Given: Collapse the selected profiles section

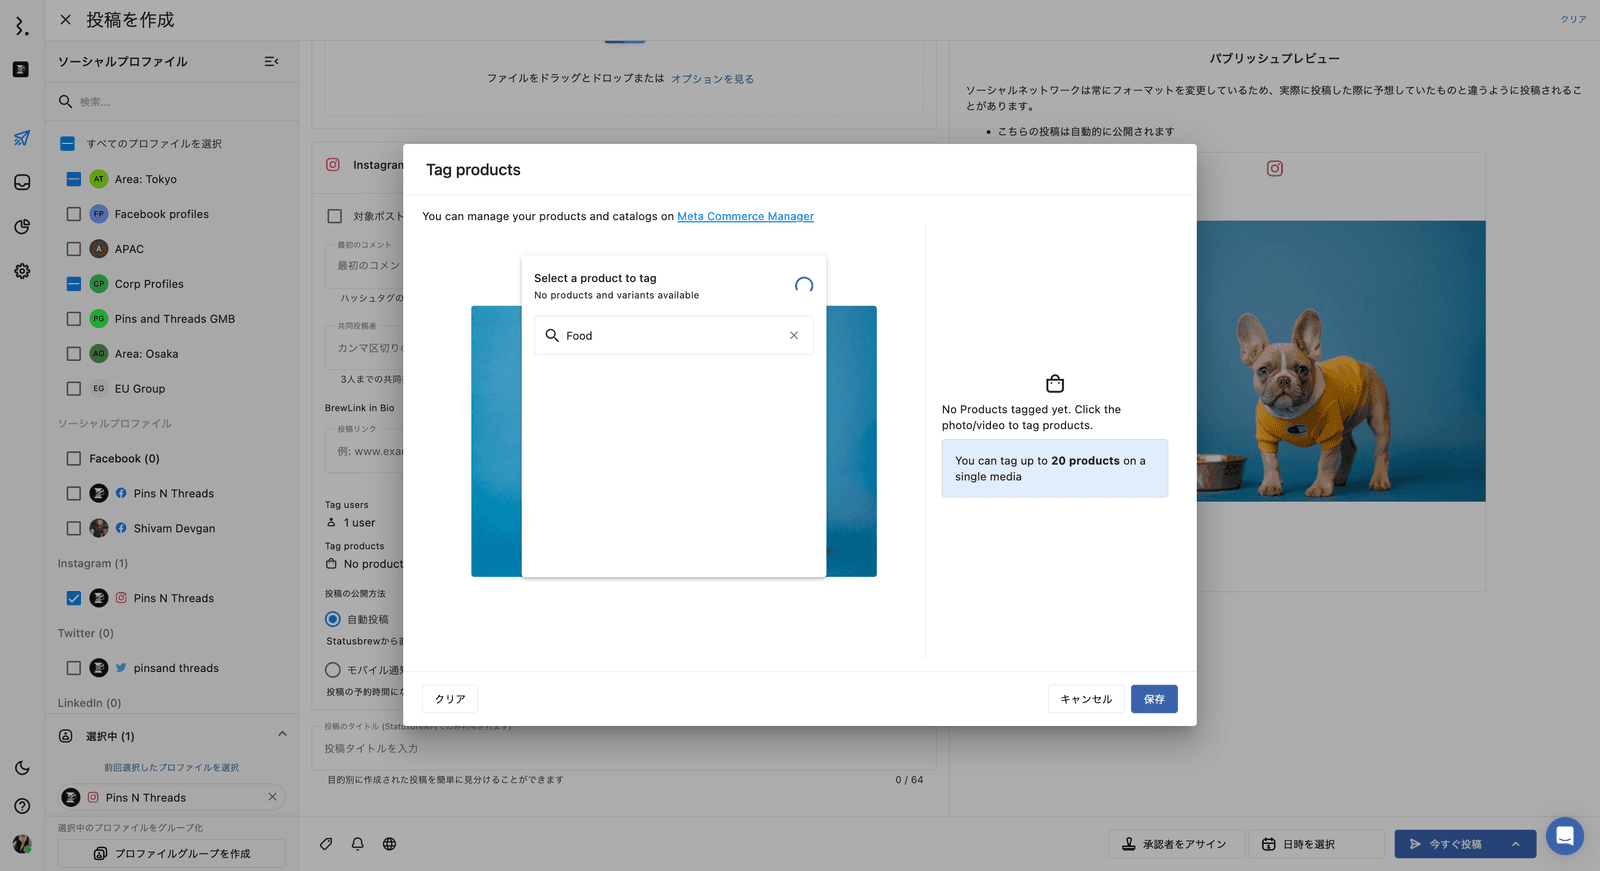Looking at the screenshot, I should point(282,735).
